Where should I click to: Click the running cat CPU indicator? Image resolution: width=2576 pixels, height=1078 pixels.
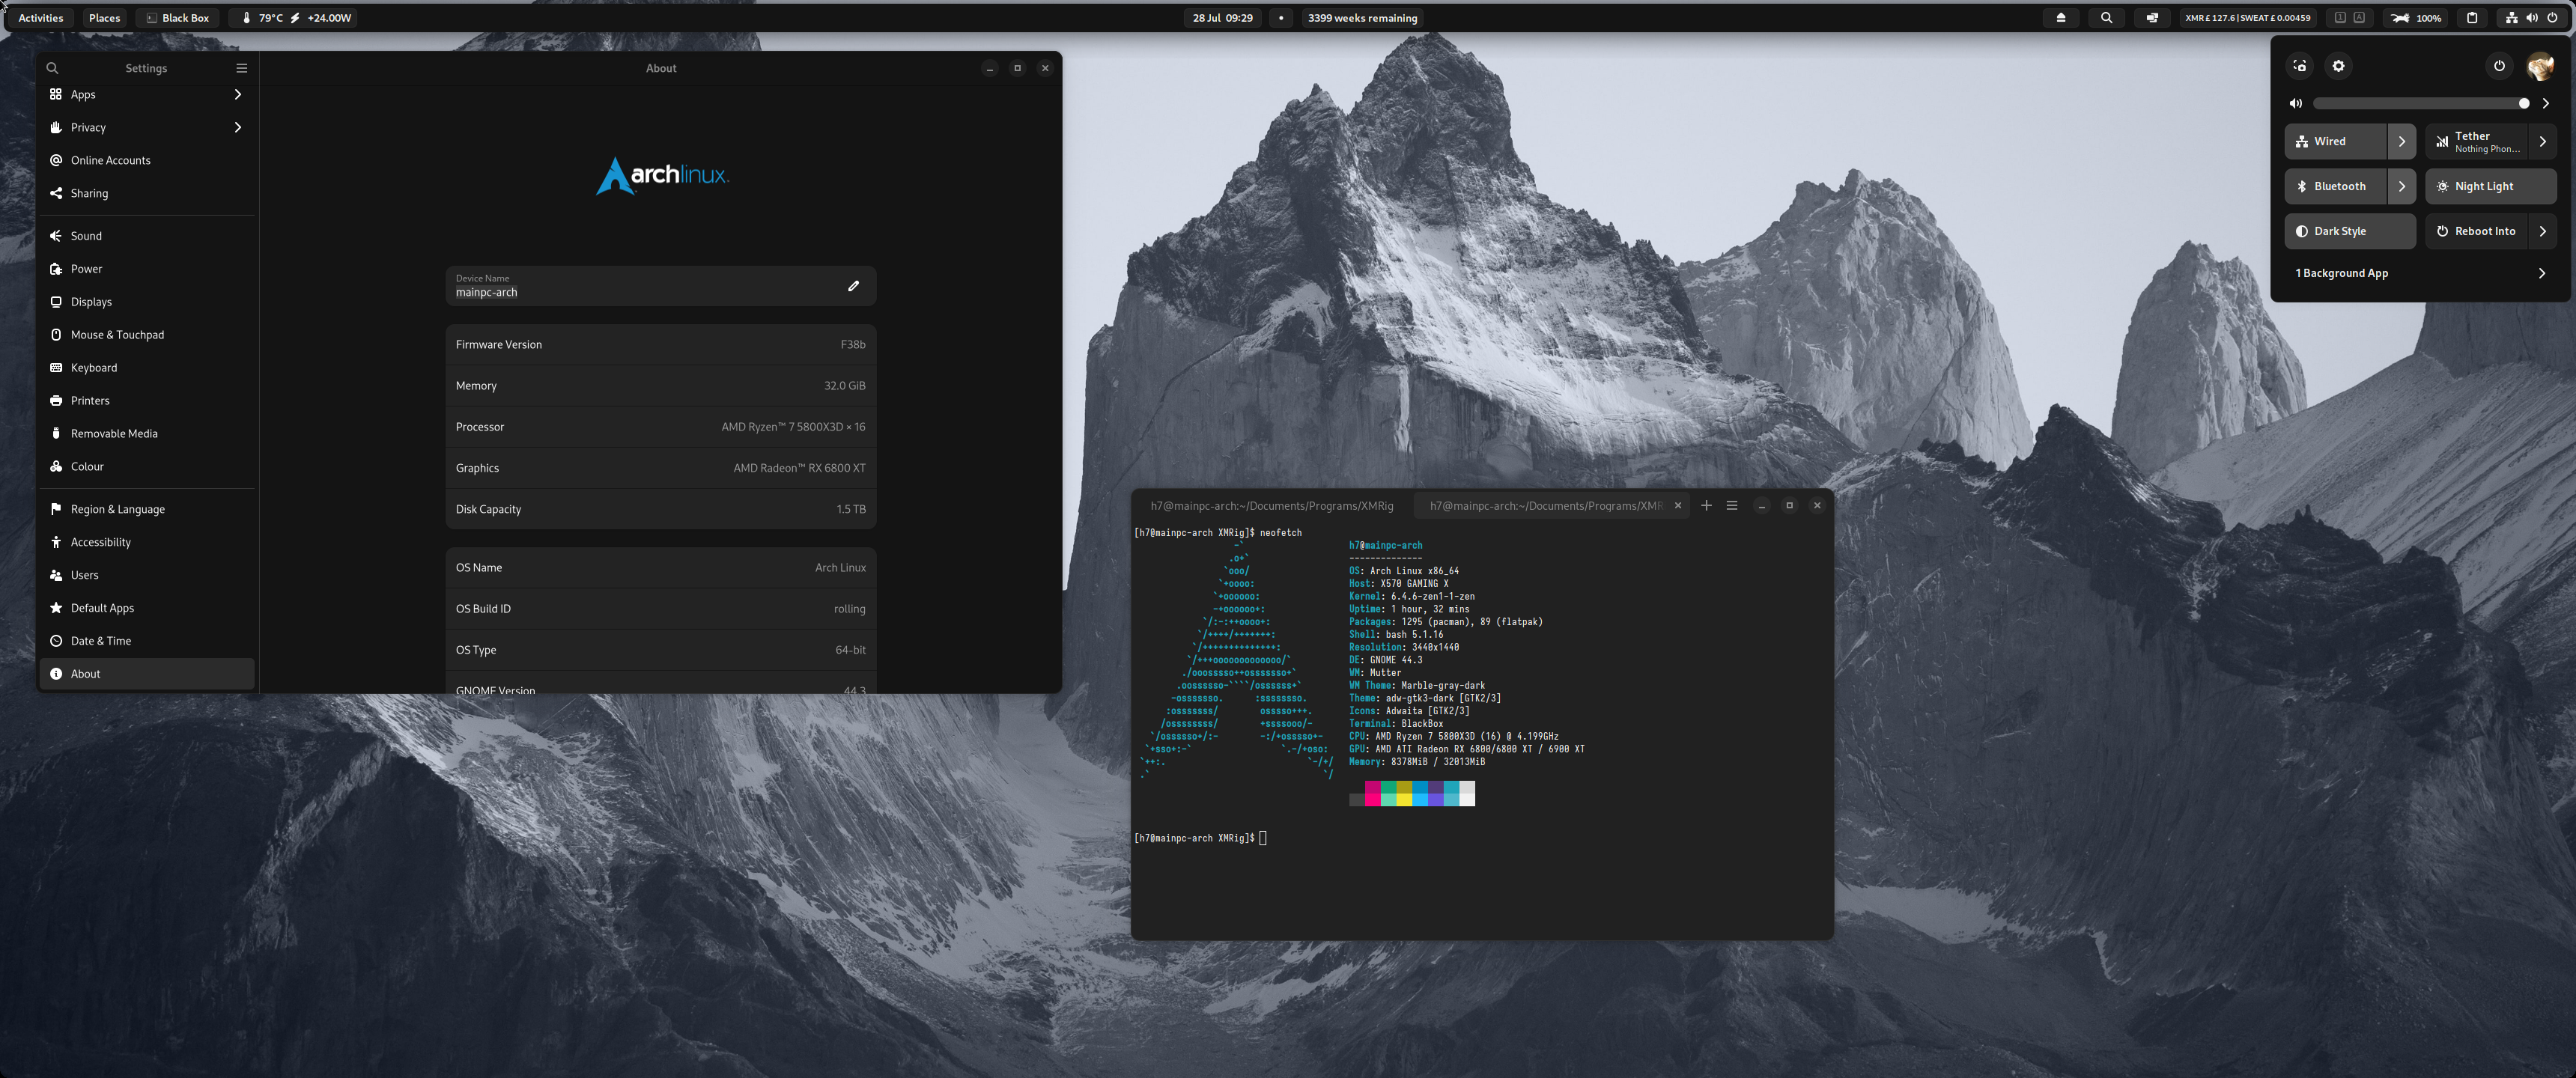tap(2416, 18)
